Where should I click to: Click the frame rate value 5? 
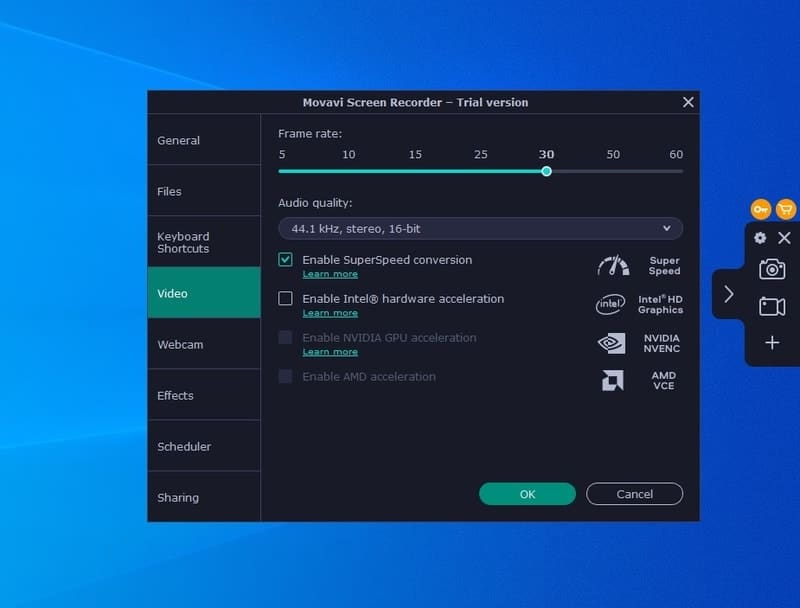coord(282,155)
